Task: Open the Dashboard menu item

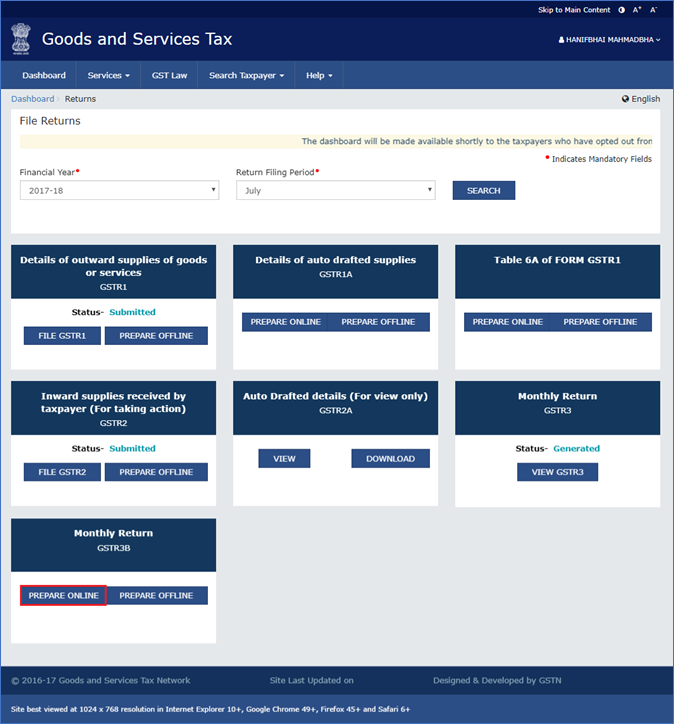Action: pos(44,75)
